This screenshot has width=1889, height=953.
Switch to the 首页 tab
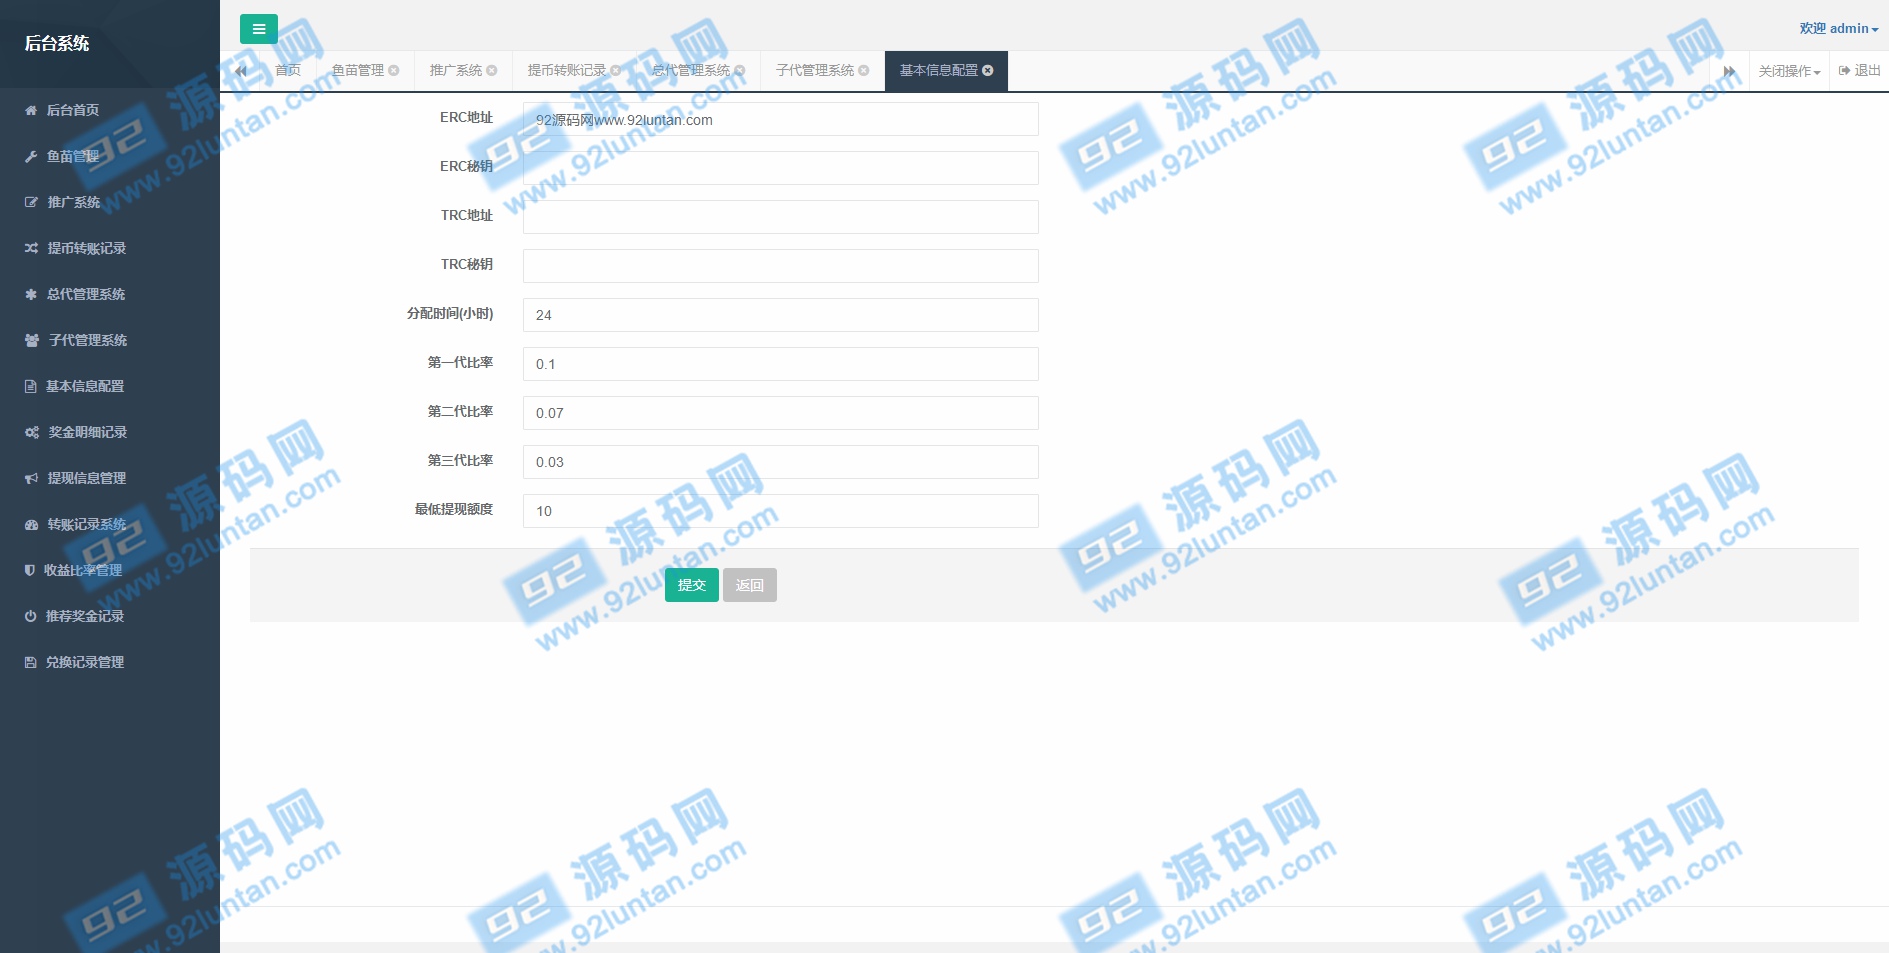click(288, 70)
